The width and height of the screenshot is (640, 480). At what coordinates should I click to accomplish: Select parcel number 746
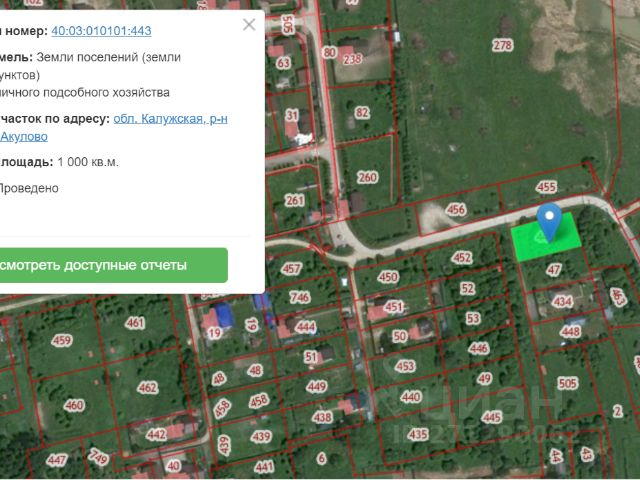[299, 297]
